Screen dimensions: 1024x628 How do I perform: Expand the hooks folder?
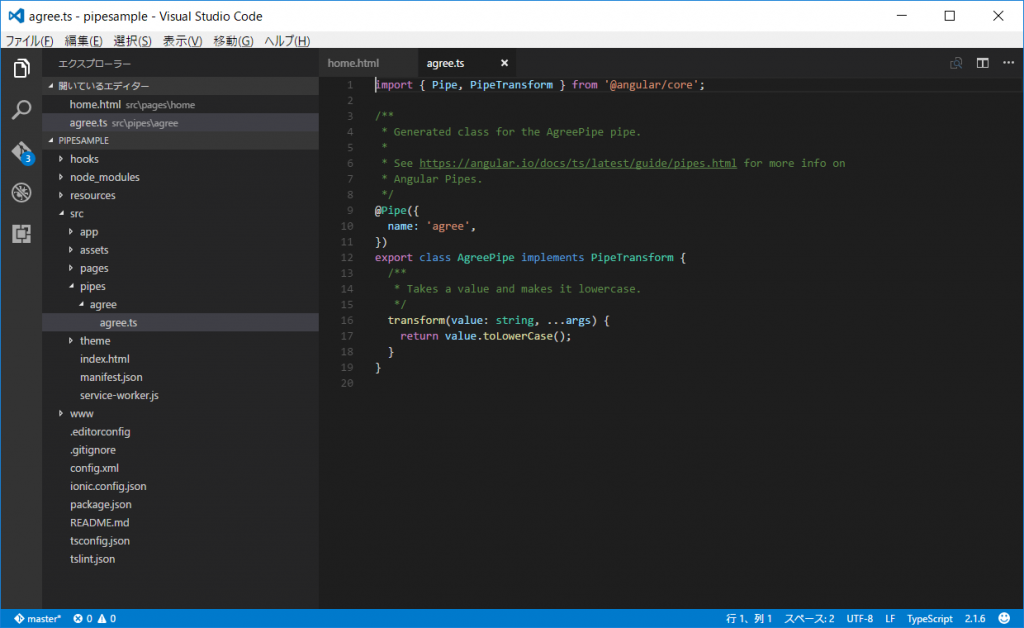pos(84,159)
